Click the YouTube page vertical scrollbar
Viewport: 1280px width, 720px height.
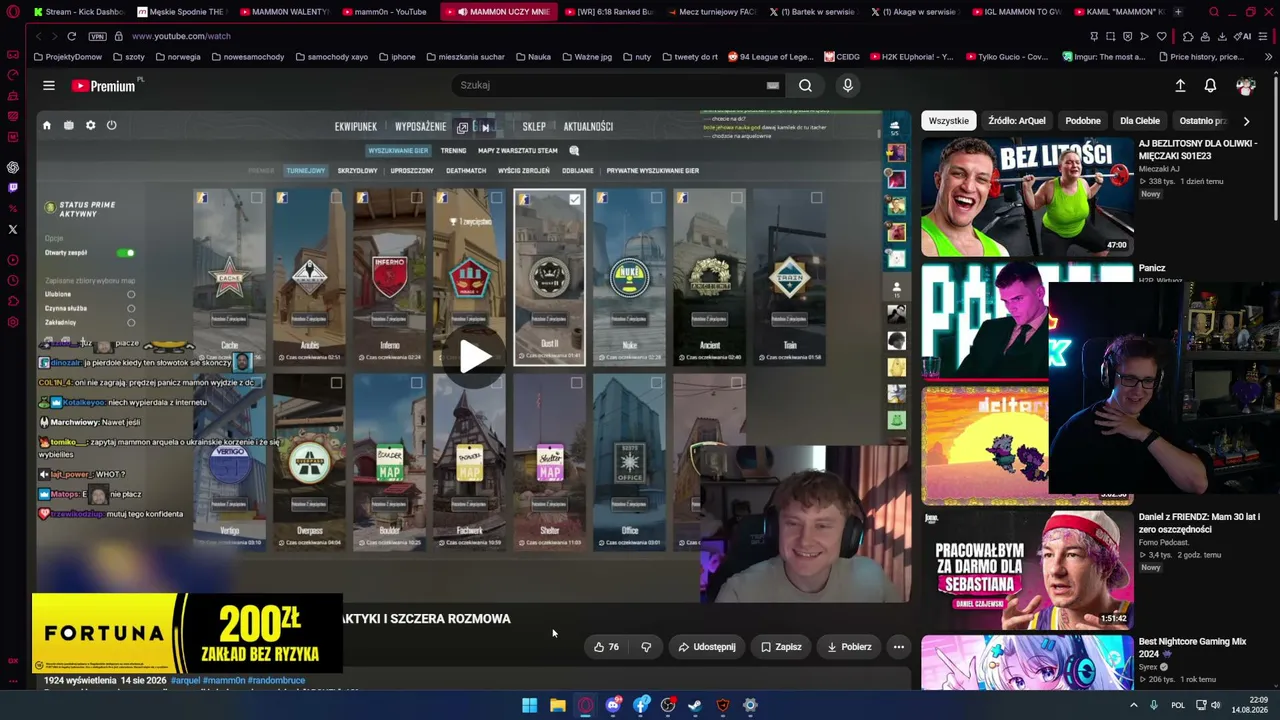[x=1276, y=150]
